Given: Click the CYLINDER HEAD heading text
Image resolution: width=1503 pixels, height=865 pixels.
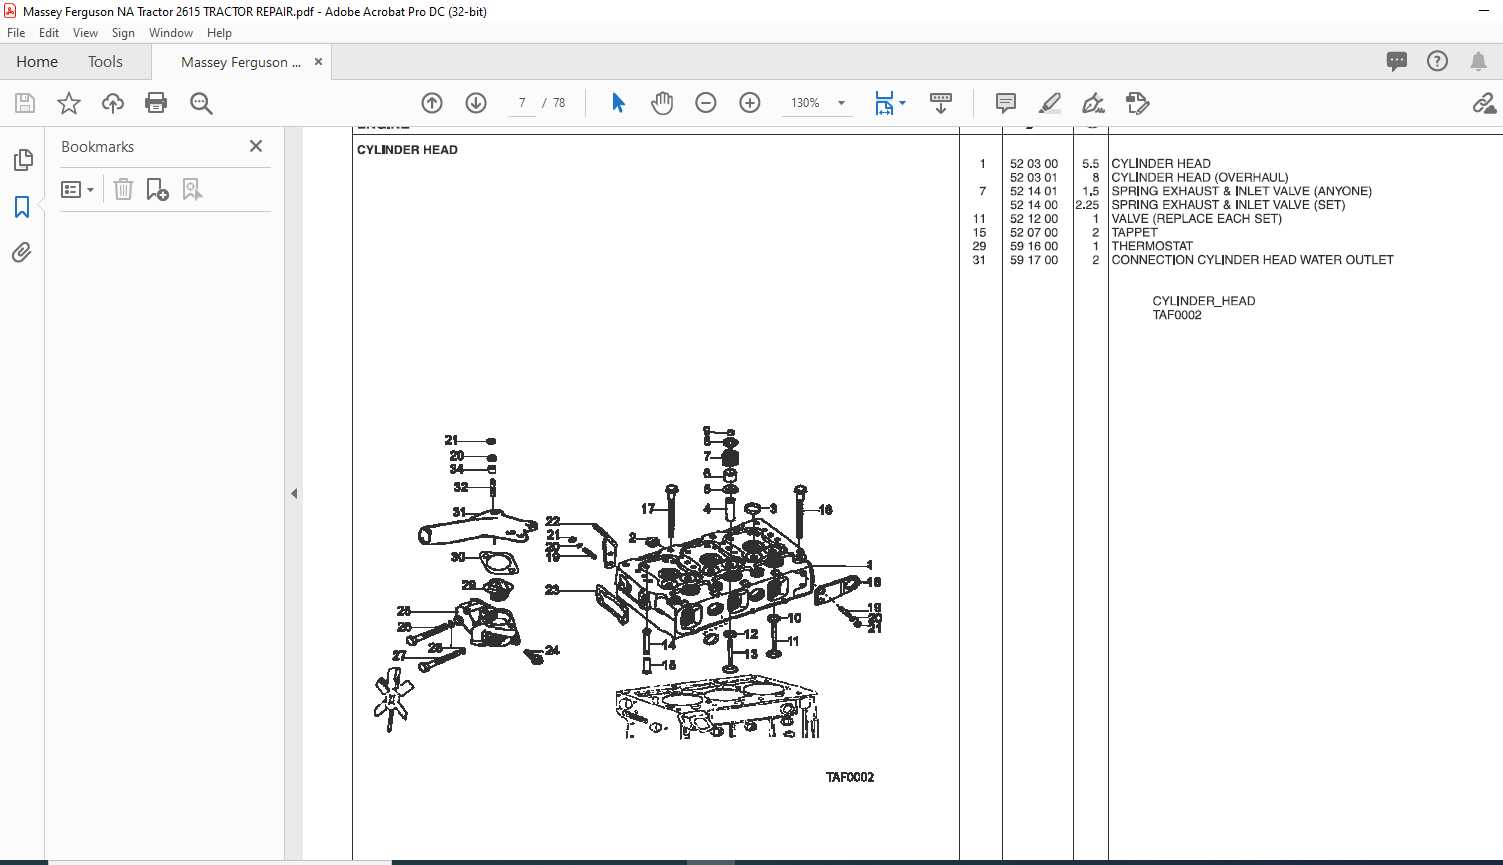Looking at the screenshot, I should click(x=407, y=150).
